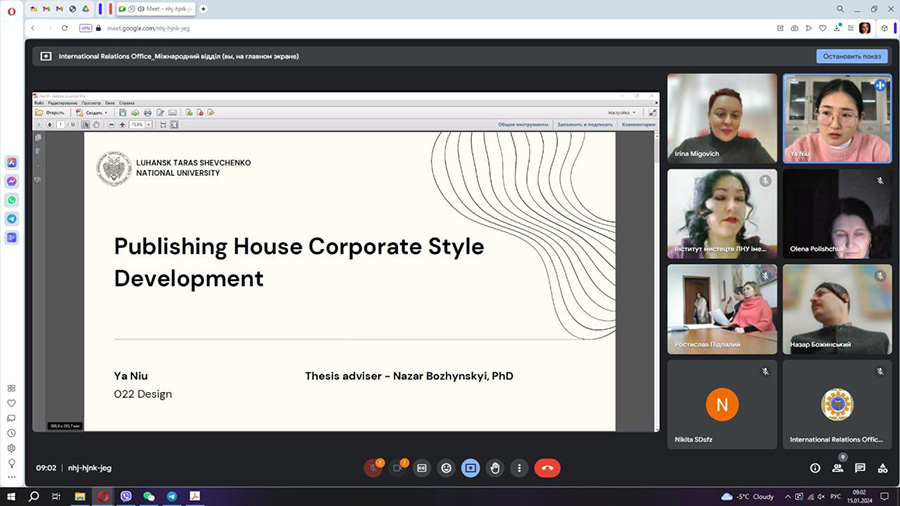Open the three-dot more options menu
This screenshot has width=900, height=506.
coord(519,467)
